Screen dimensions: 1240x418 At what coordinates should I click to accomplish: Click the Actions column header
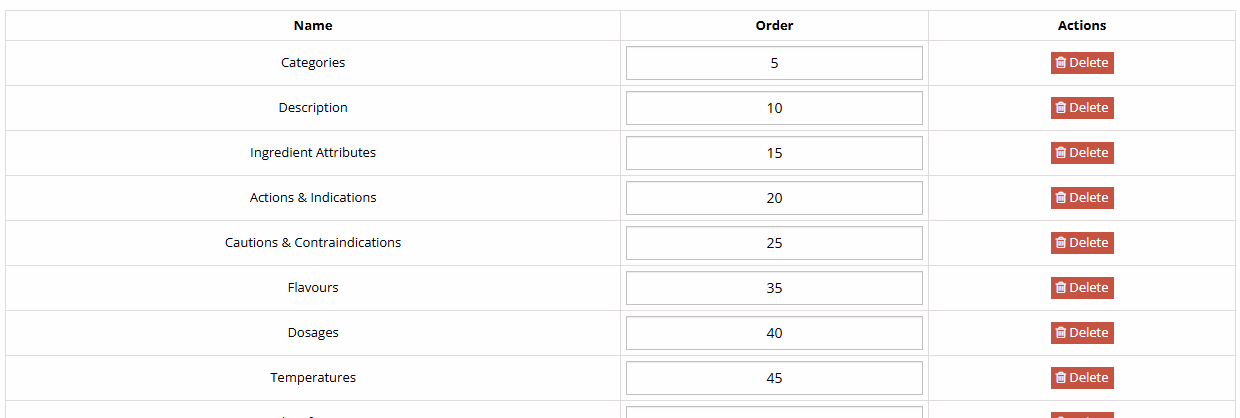pos(1082,26)
